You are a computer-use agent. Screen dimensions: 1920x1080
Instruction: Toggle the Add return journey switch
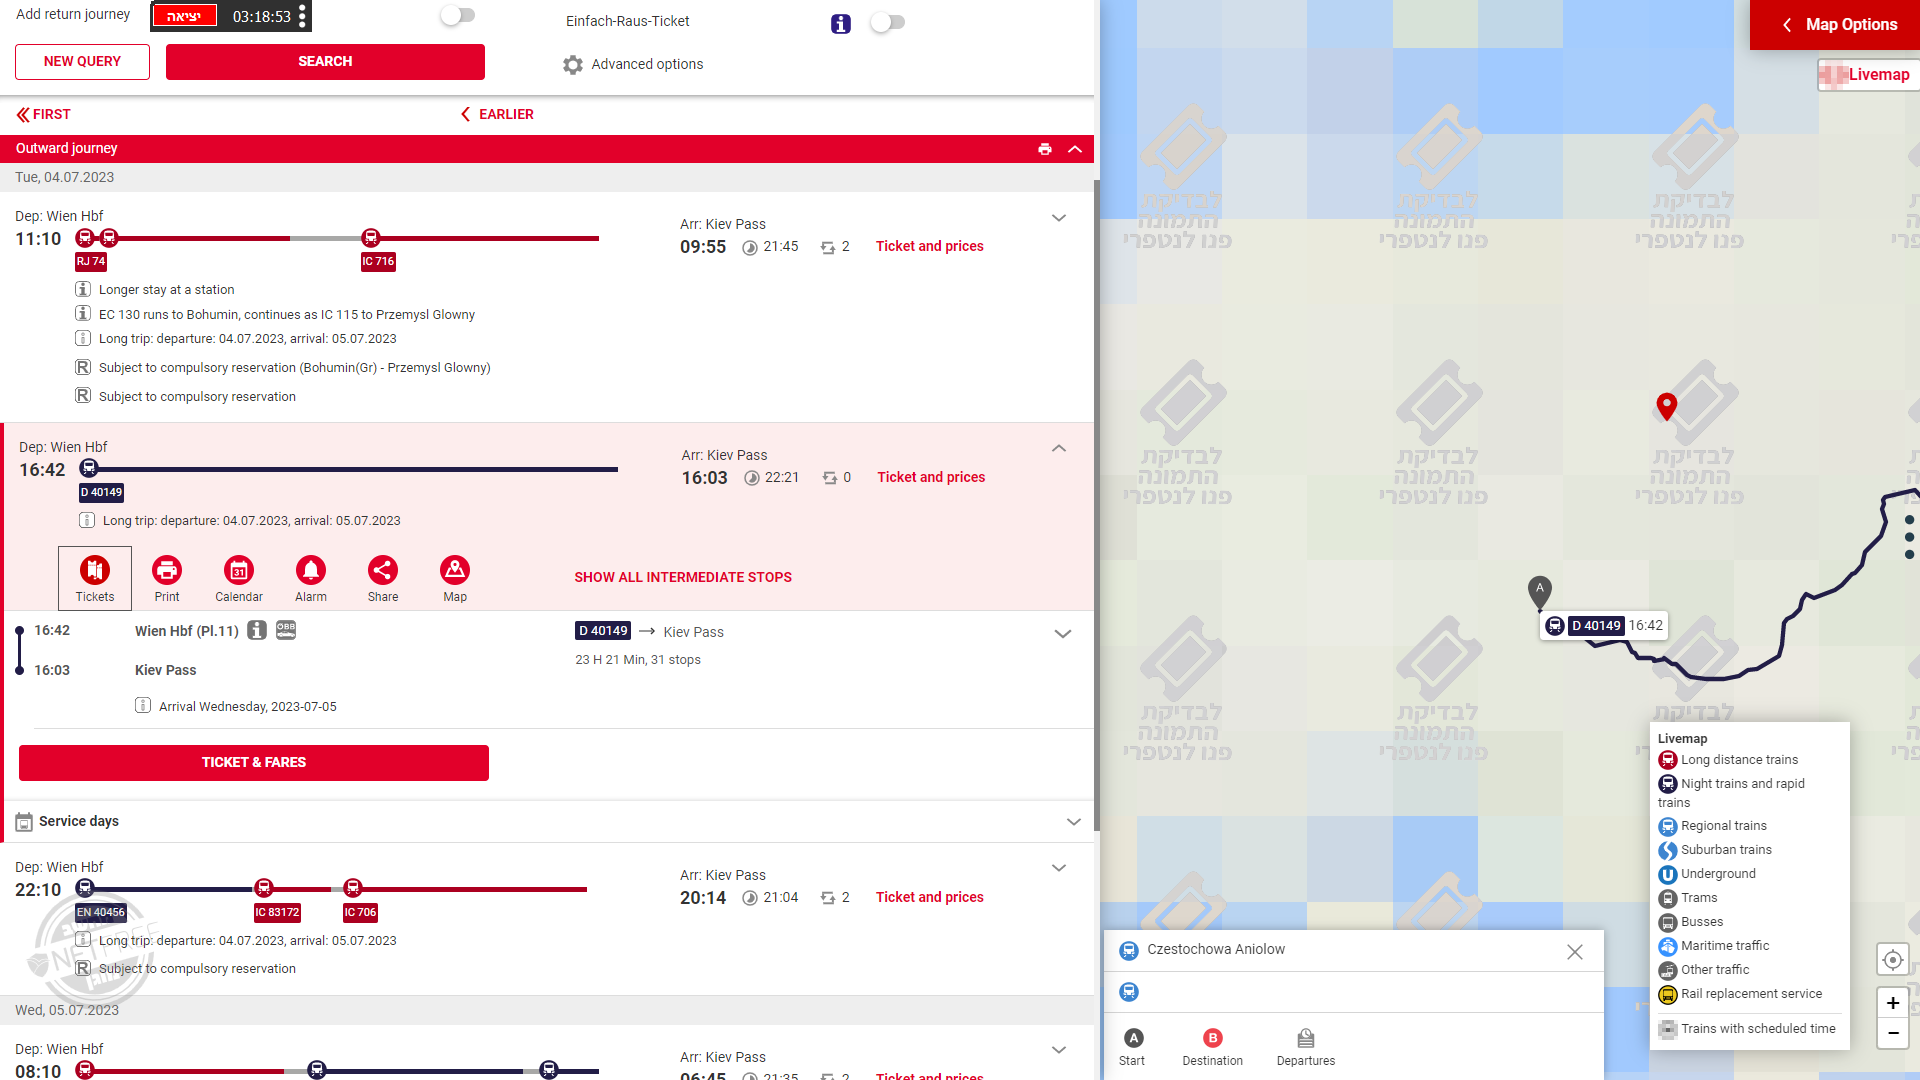(458, 15)
